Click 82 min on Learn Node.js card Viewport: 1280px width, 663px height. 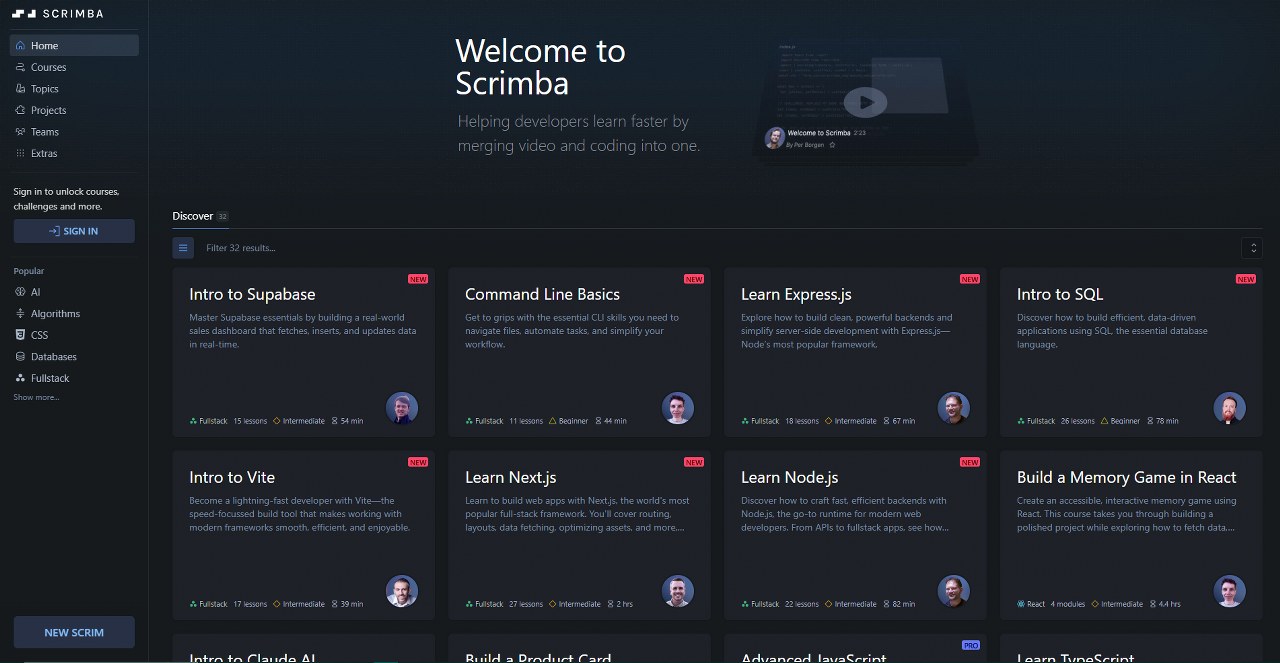tap(899, 604)
